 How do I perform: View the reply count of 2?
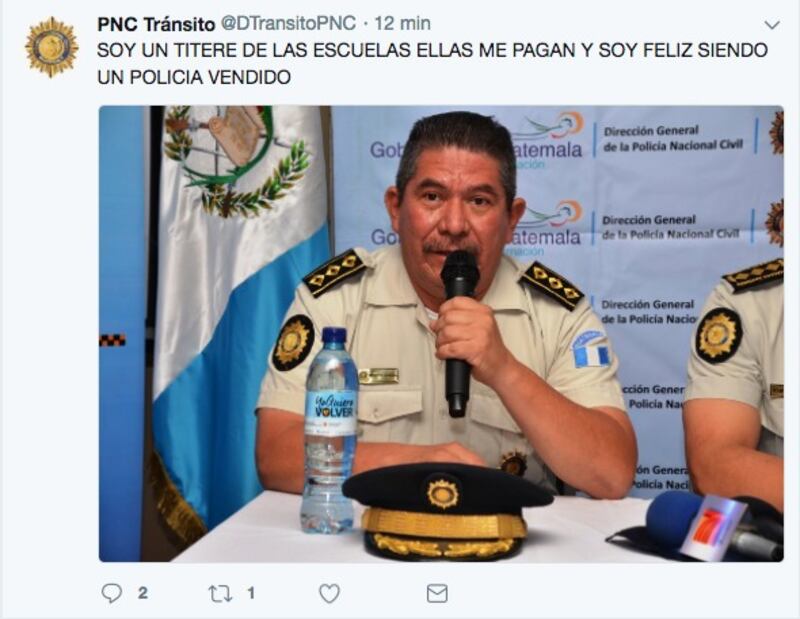coord(143,593)
